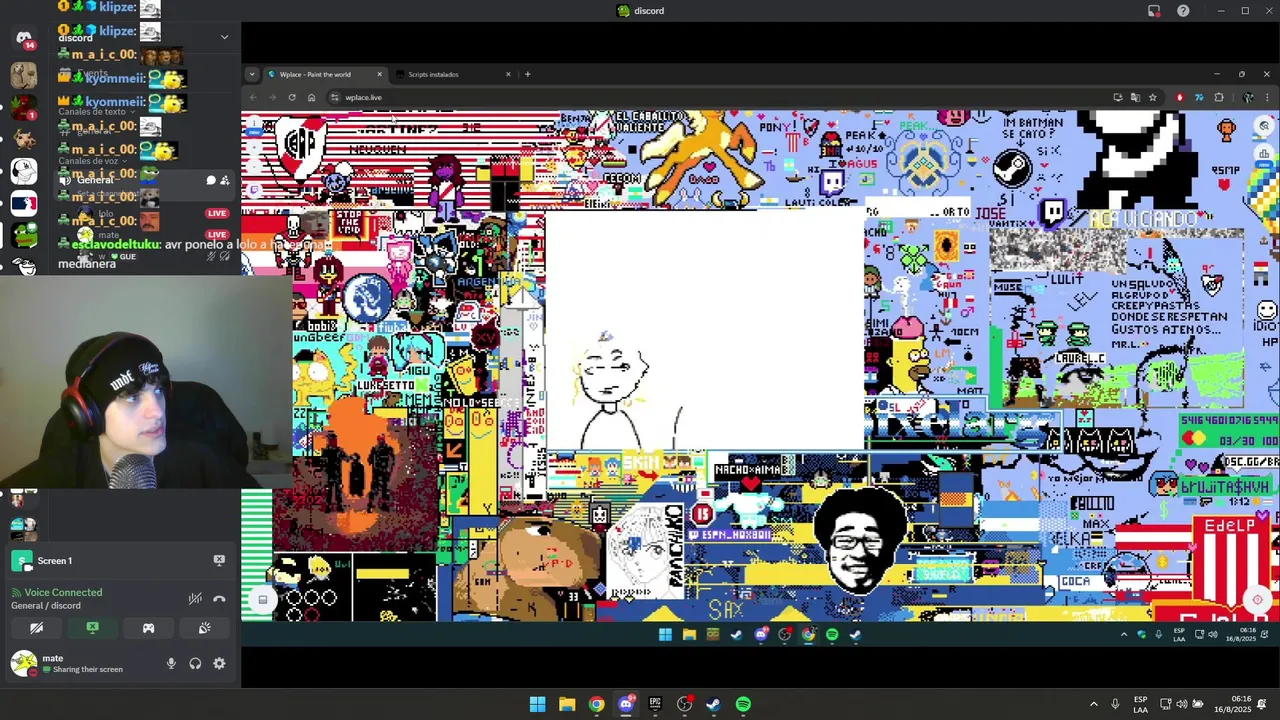Click Wplace locate button bottom right
The width and height of the screenshot is (1280, 720).
tap(1258, 600)
